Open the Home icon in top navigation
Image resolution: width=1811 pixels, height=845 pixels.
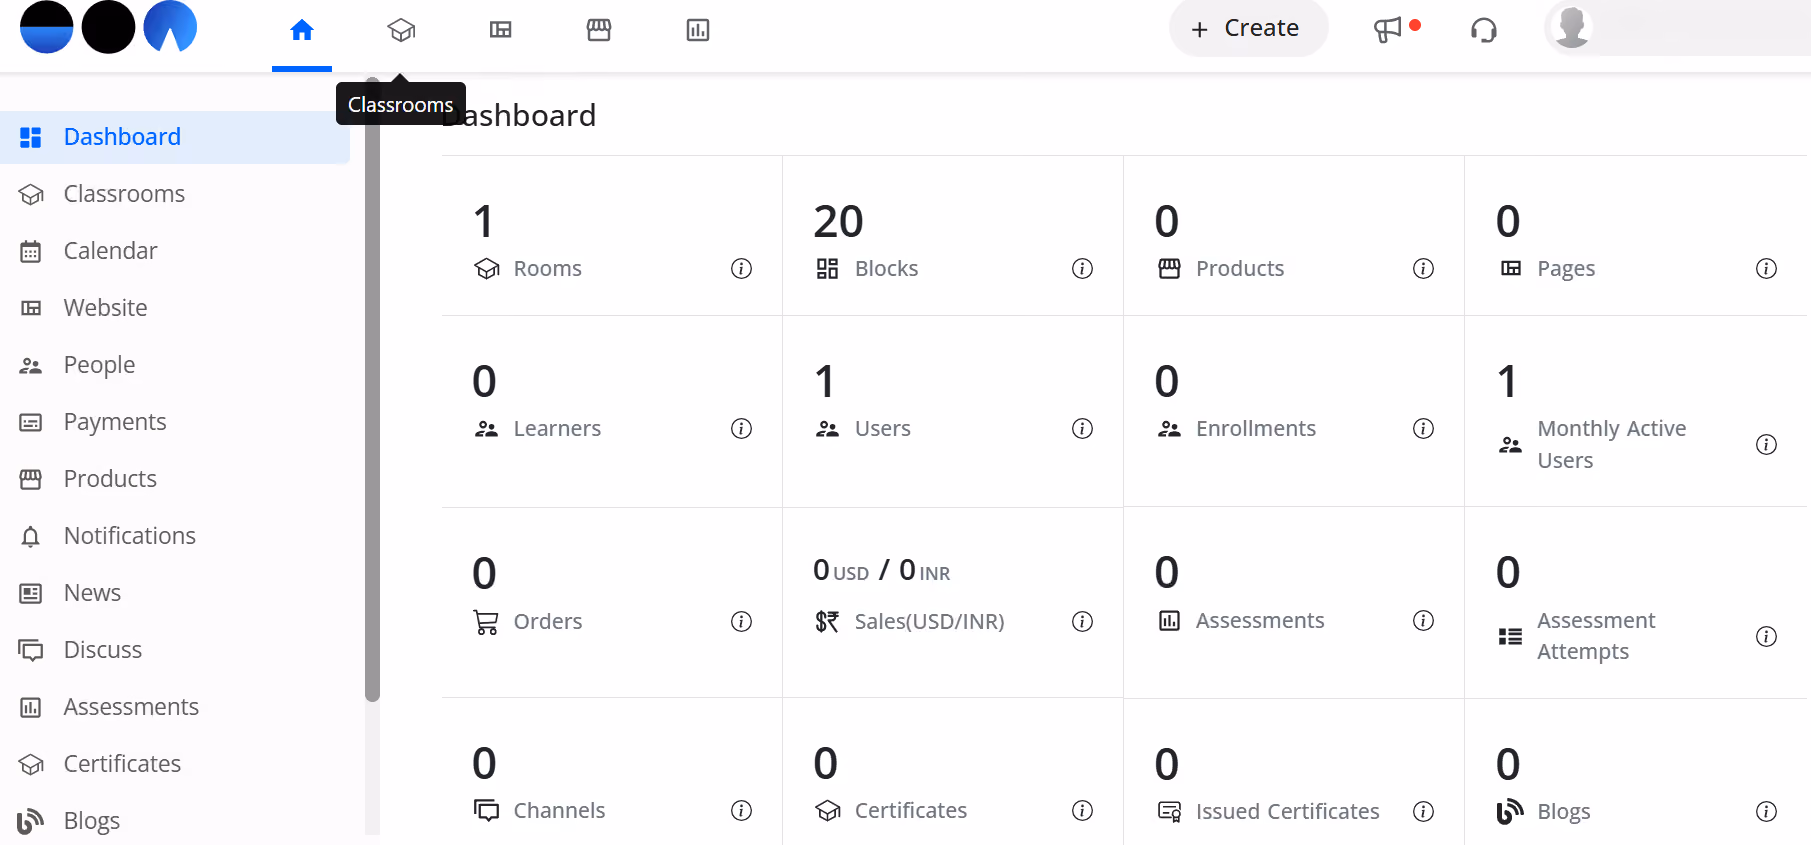302,30
